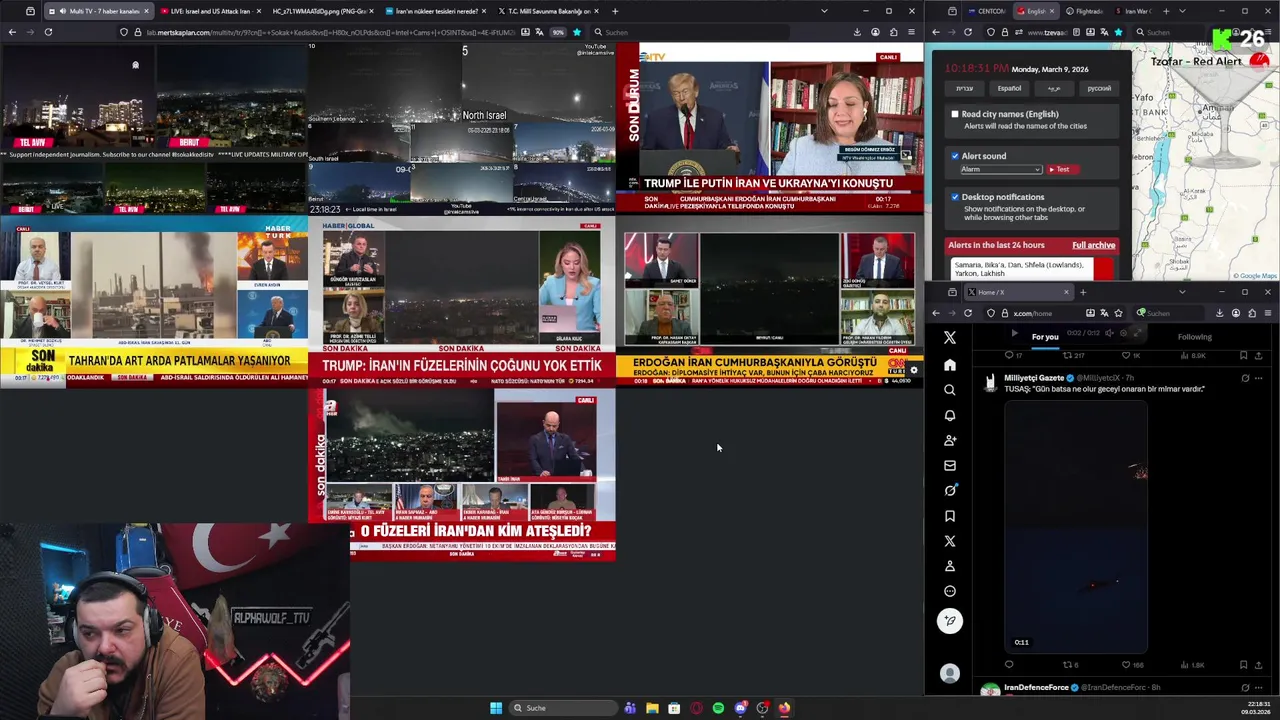Open Bookmarks in X sidebar

coord(950,516)
